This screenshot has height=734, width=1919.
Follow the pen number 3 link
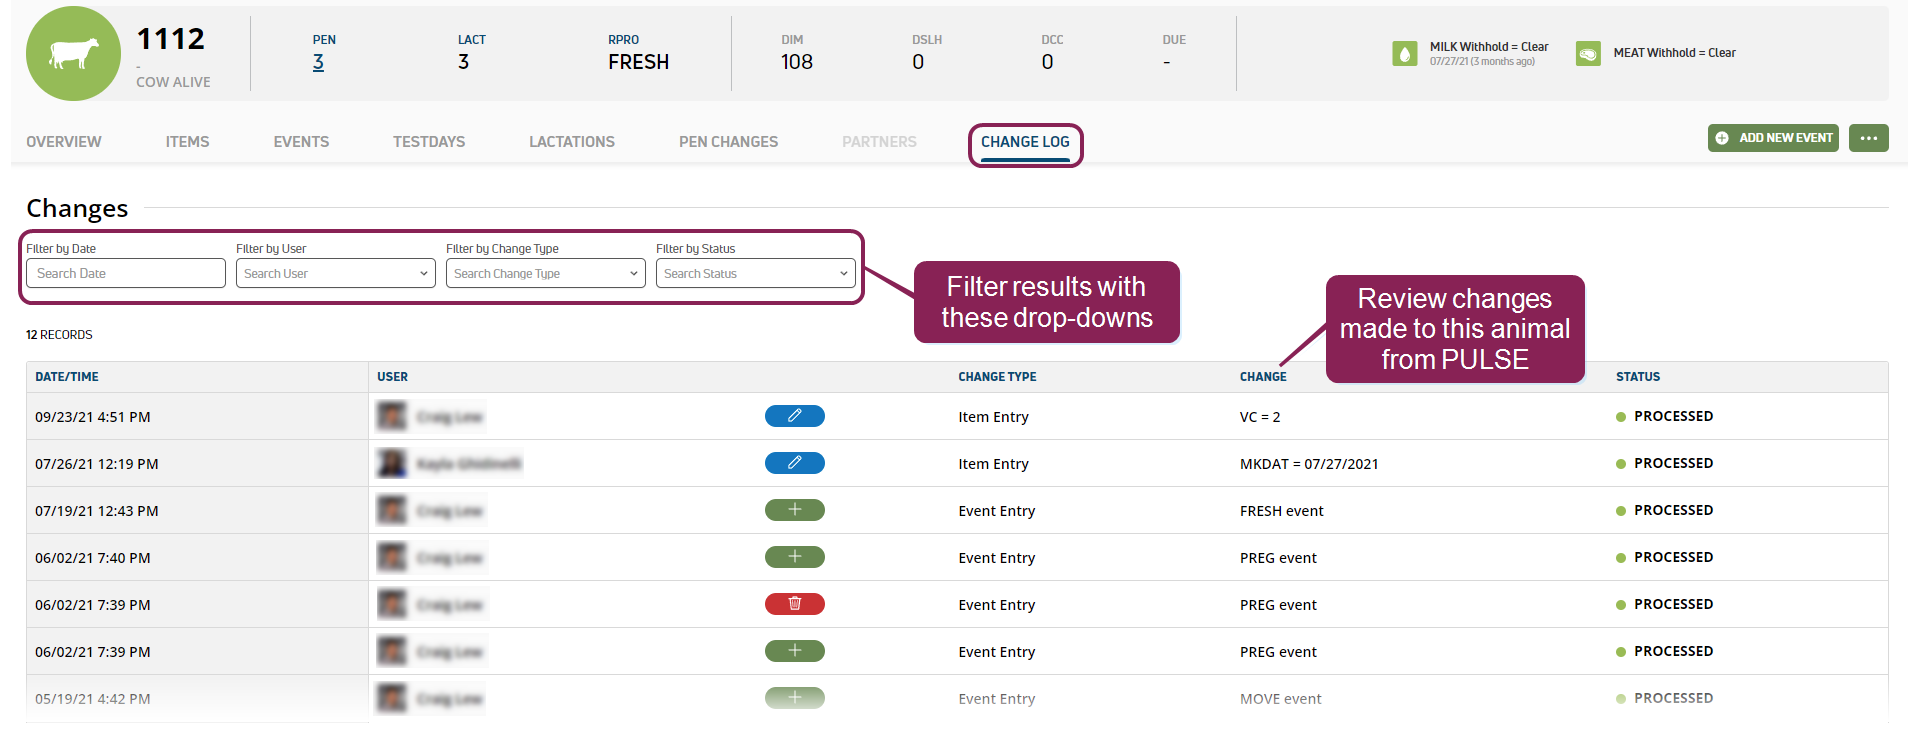pos(318,62)
